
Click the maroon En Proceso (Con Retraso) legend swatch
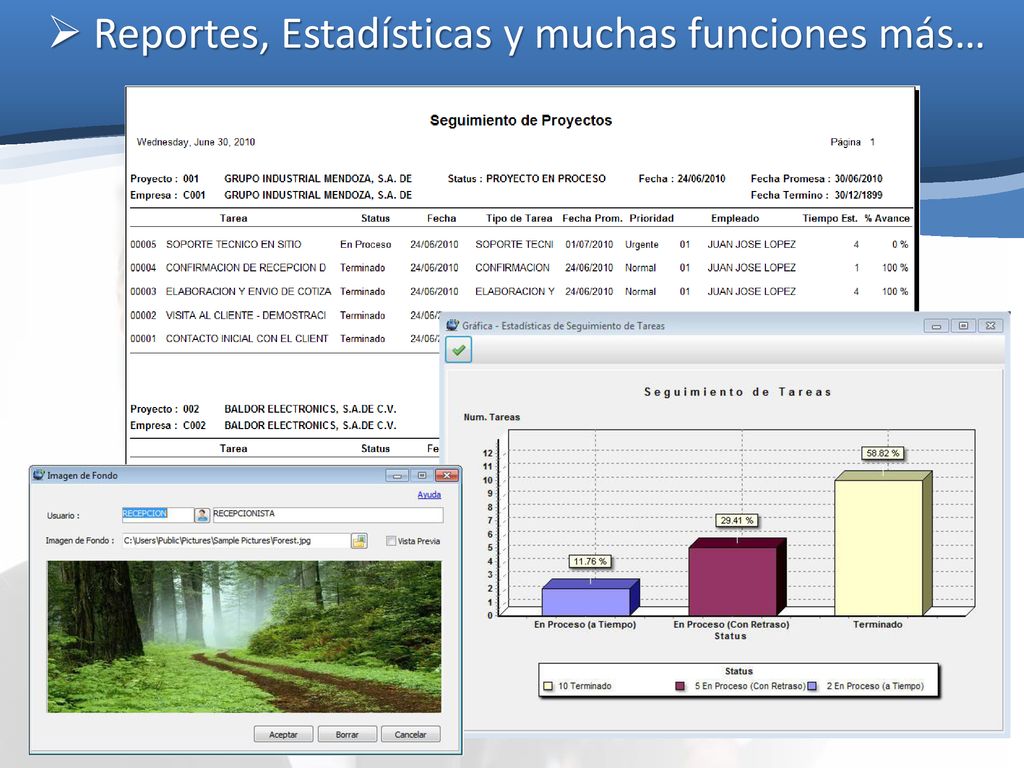point(680,686)
